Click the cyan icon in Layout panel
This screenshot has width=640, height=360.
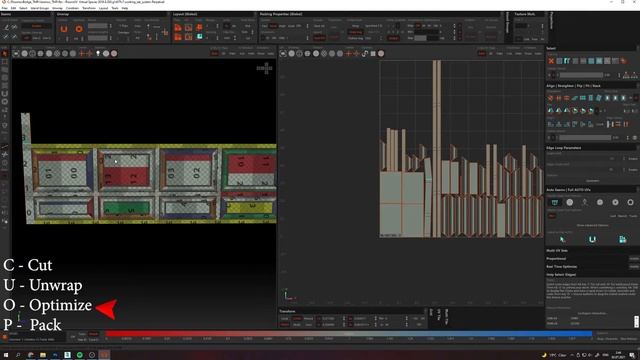point(200,37)
